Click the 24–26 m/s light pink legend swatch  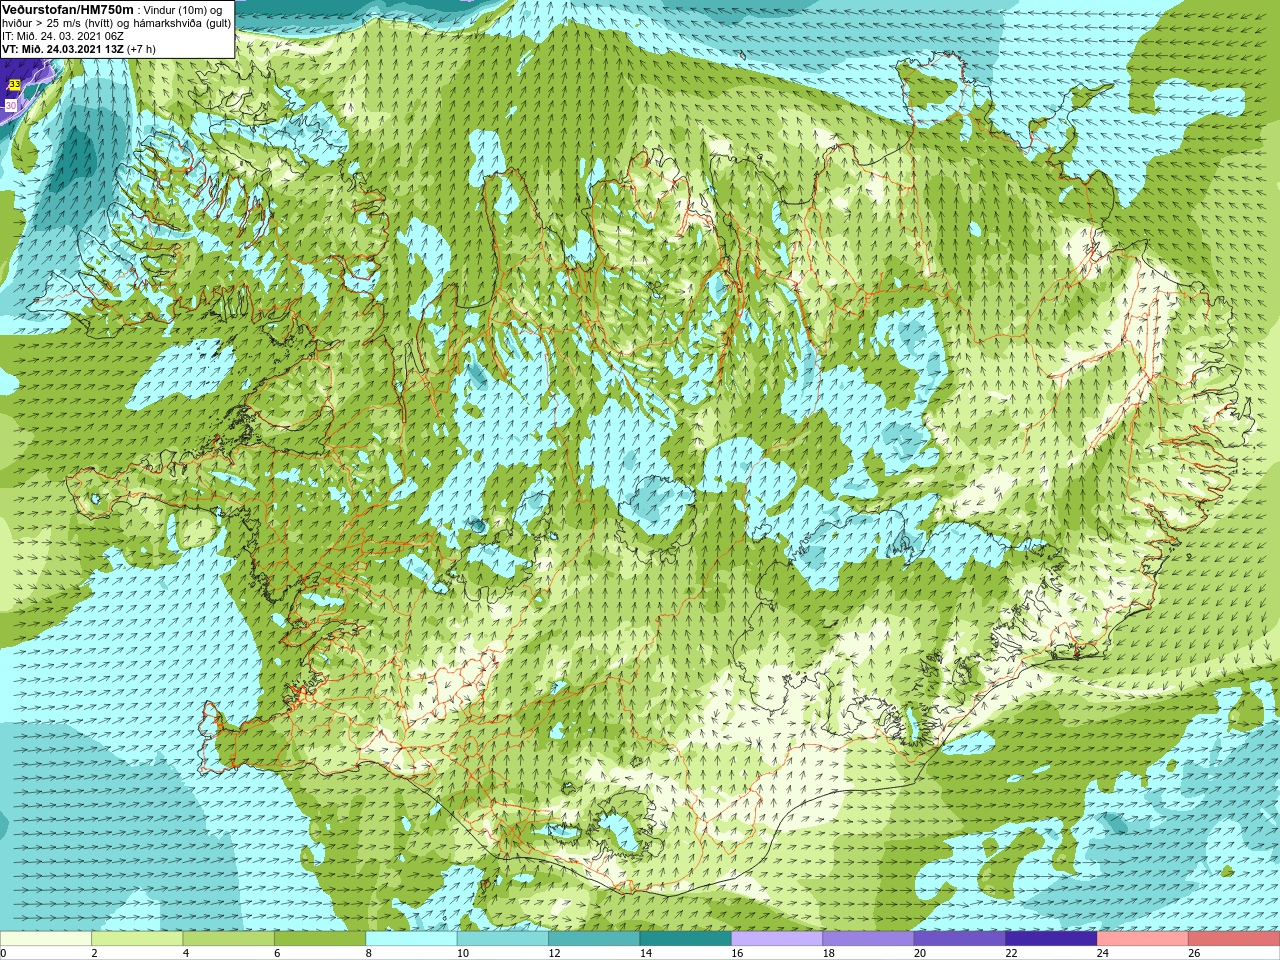(x=1143, y=939)
